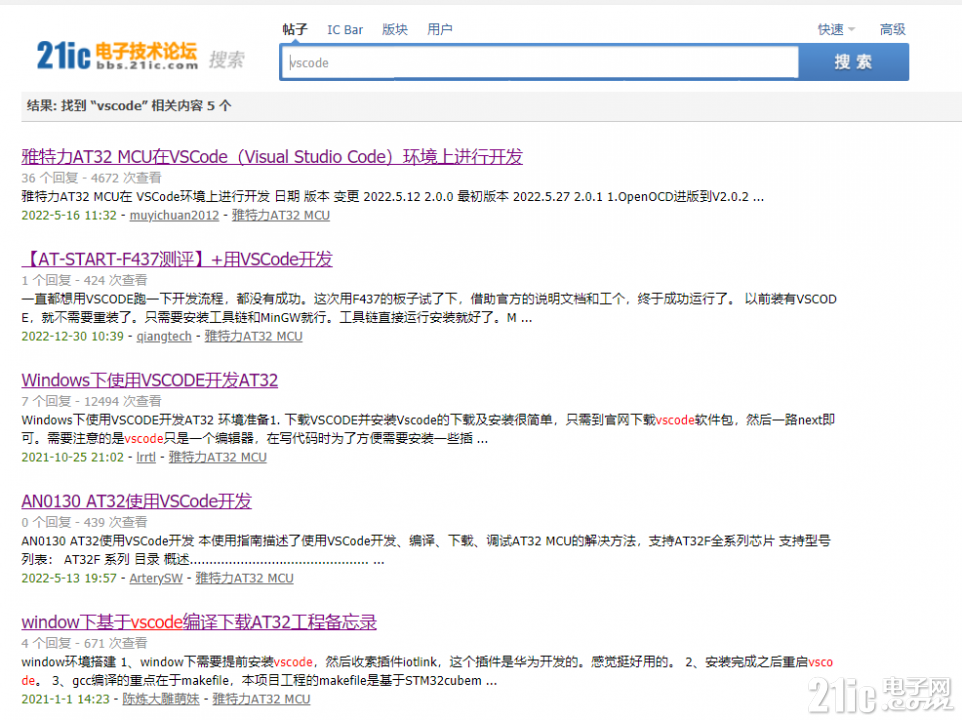Switch to the 用户 tab
The image size is (962, 720).
(440, 29)
